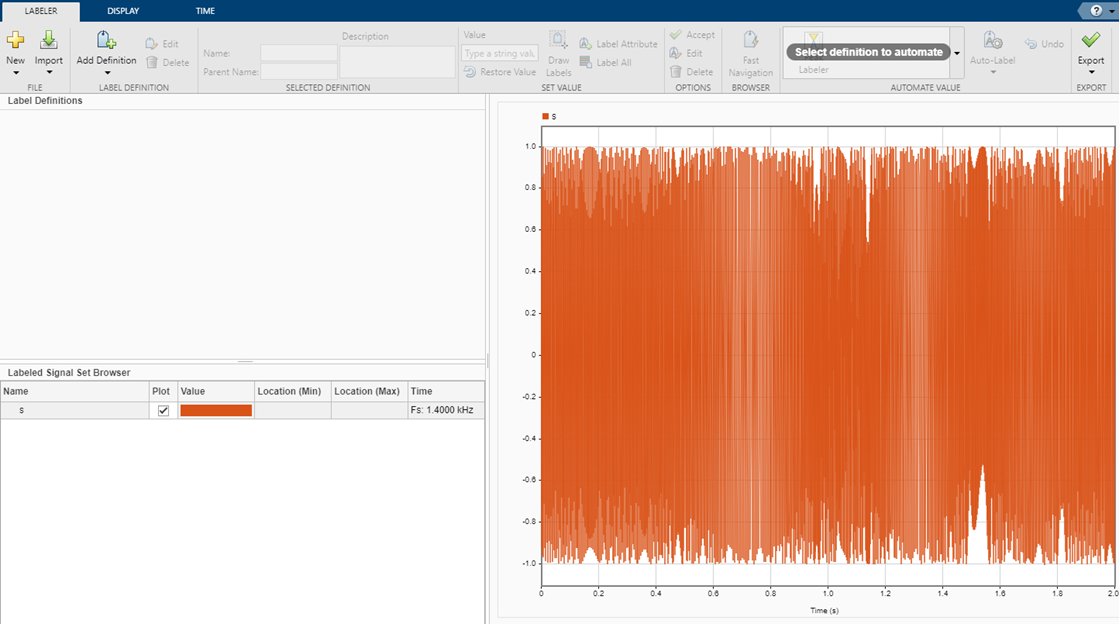Click the Add Definition icon
The image size is (1119, 624).
click(x=106, y=41)
